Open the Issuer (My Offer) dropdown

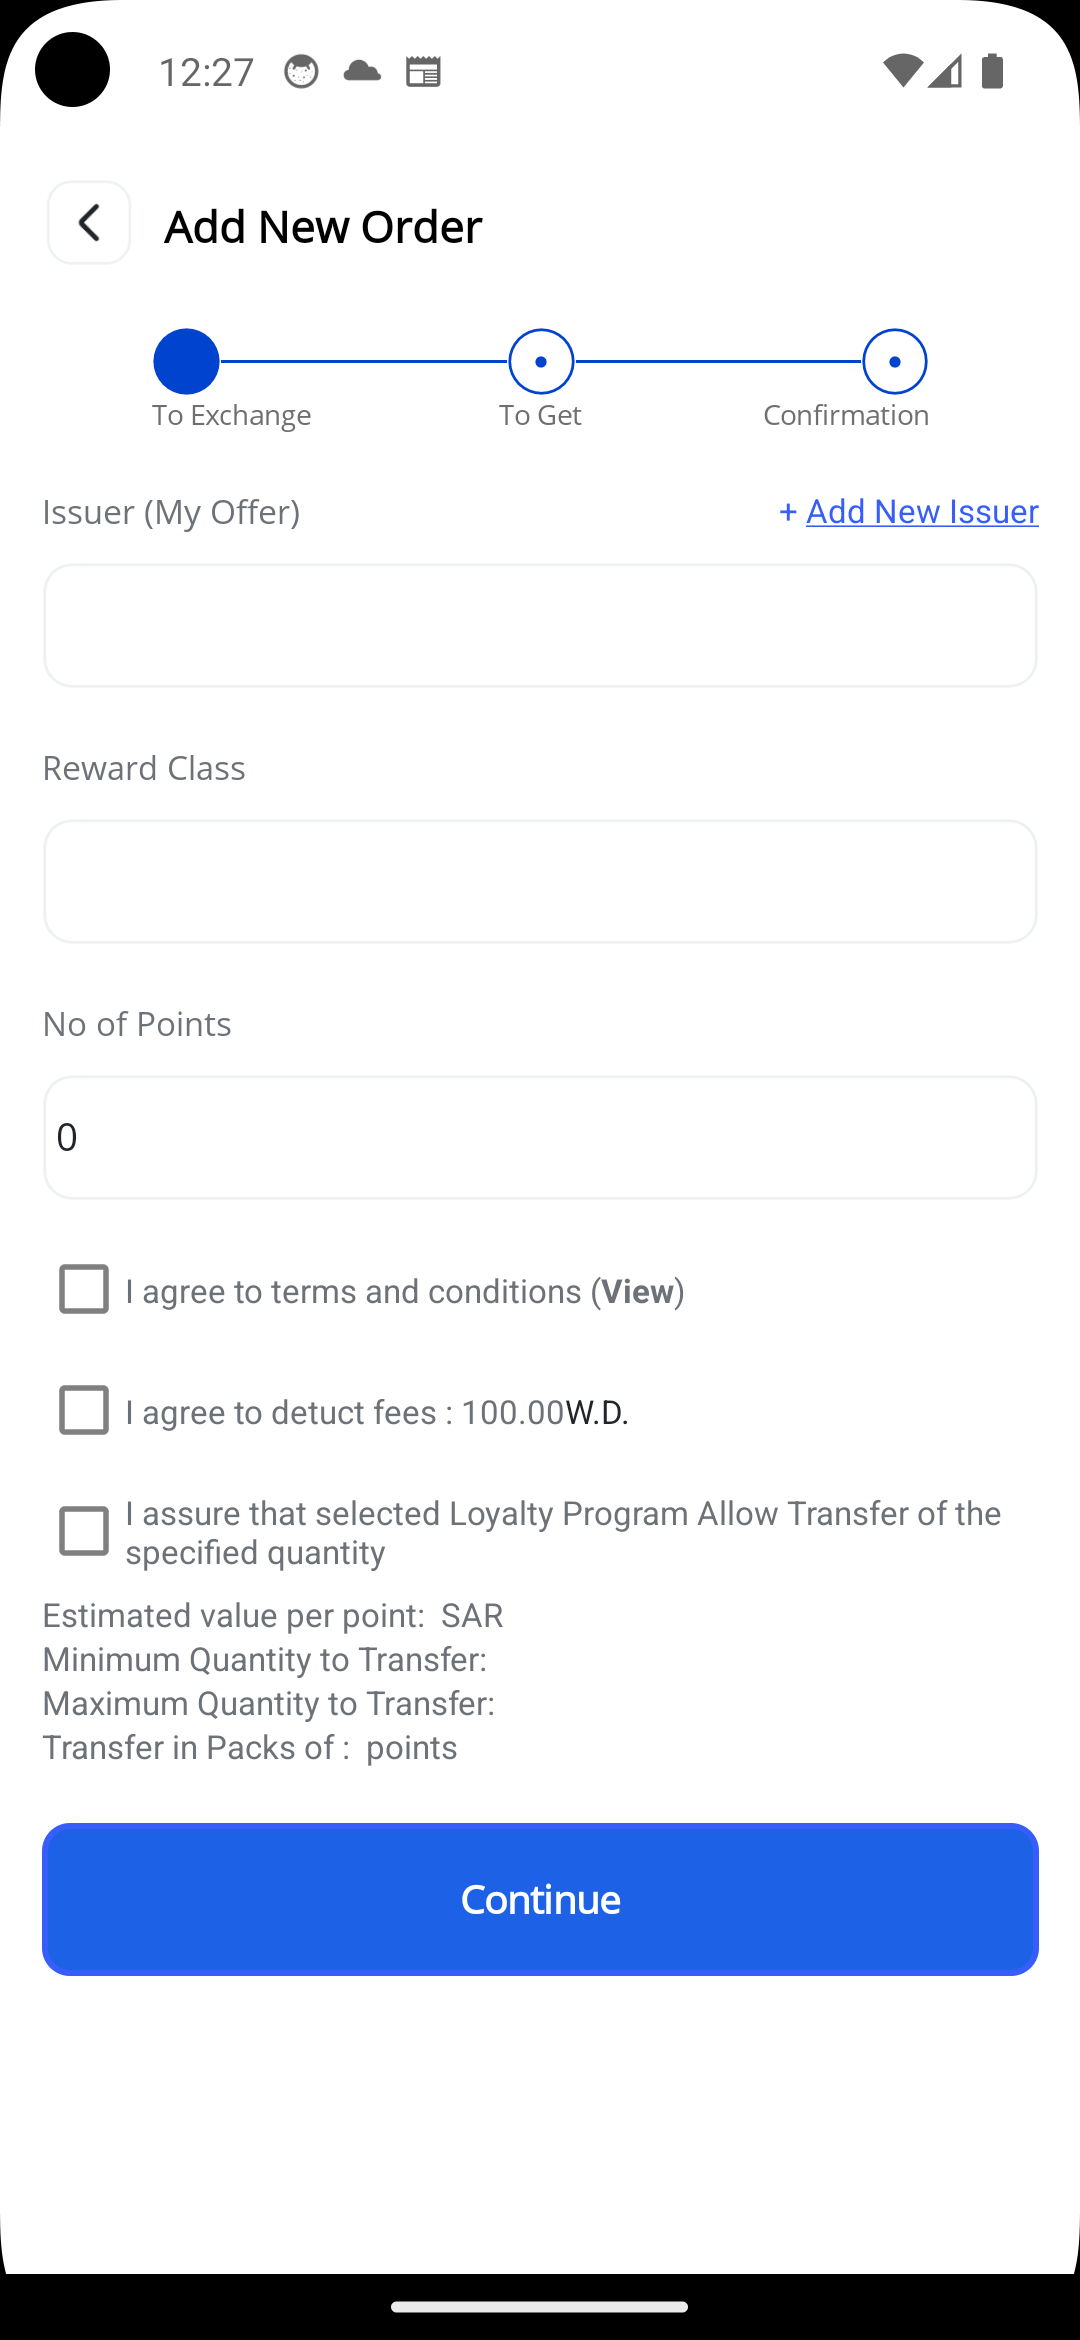click(540, 625)
